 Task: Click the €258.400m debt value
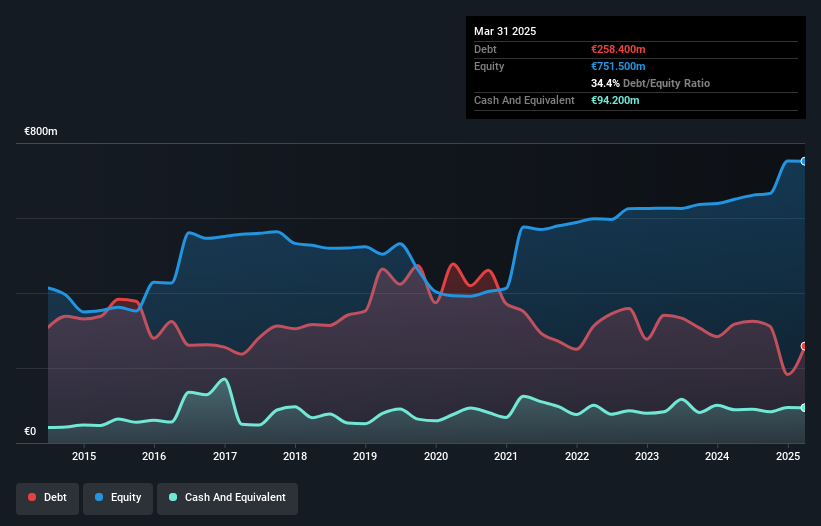pyautogui.click(x=618, y=49)
